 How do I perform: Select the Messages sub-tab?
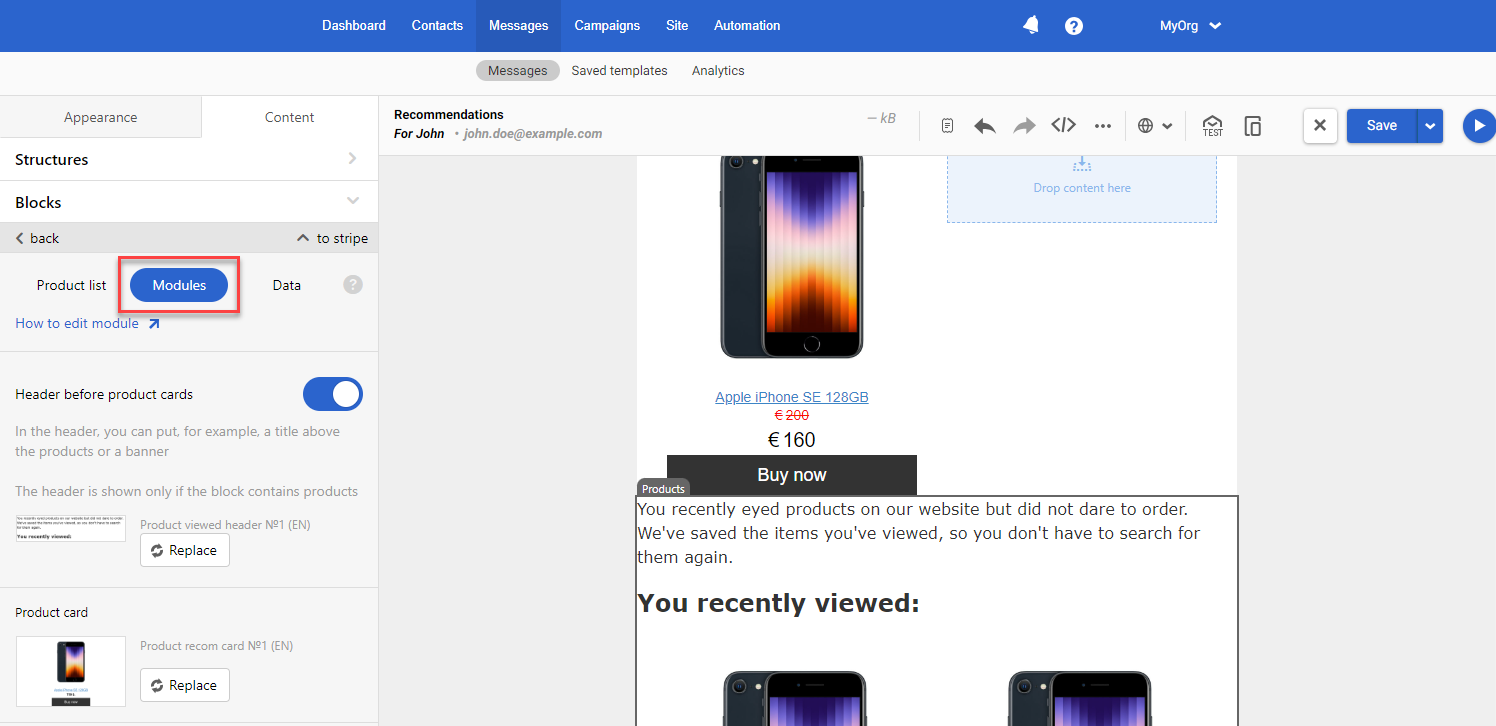pos(518,71)
